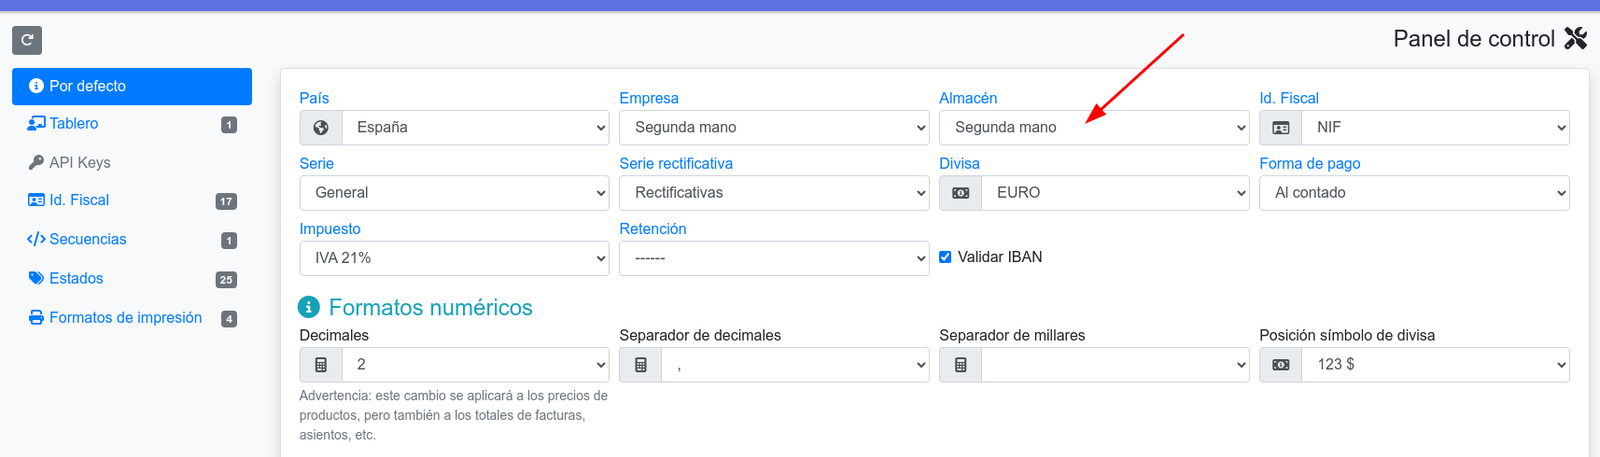1600x457 pixels.
Task: Click the Validar IBAN label text
Action: point(1000,257)
